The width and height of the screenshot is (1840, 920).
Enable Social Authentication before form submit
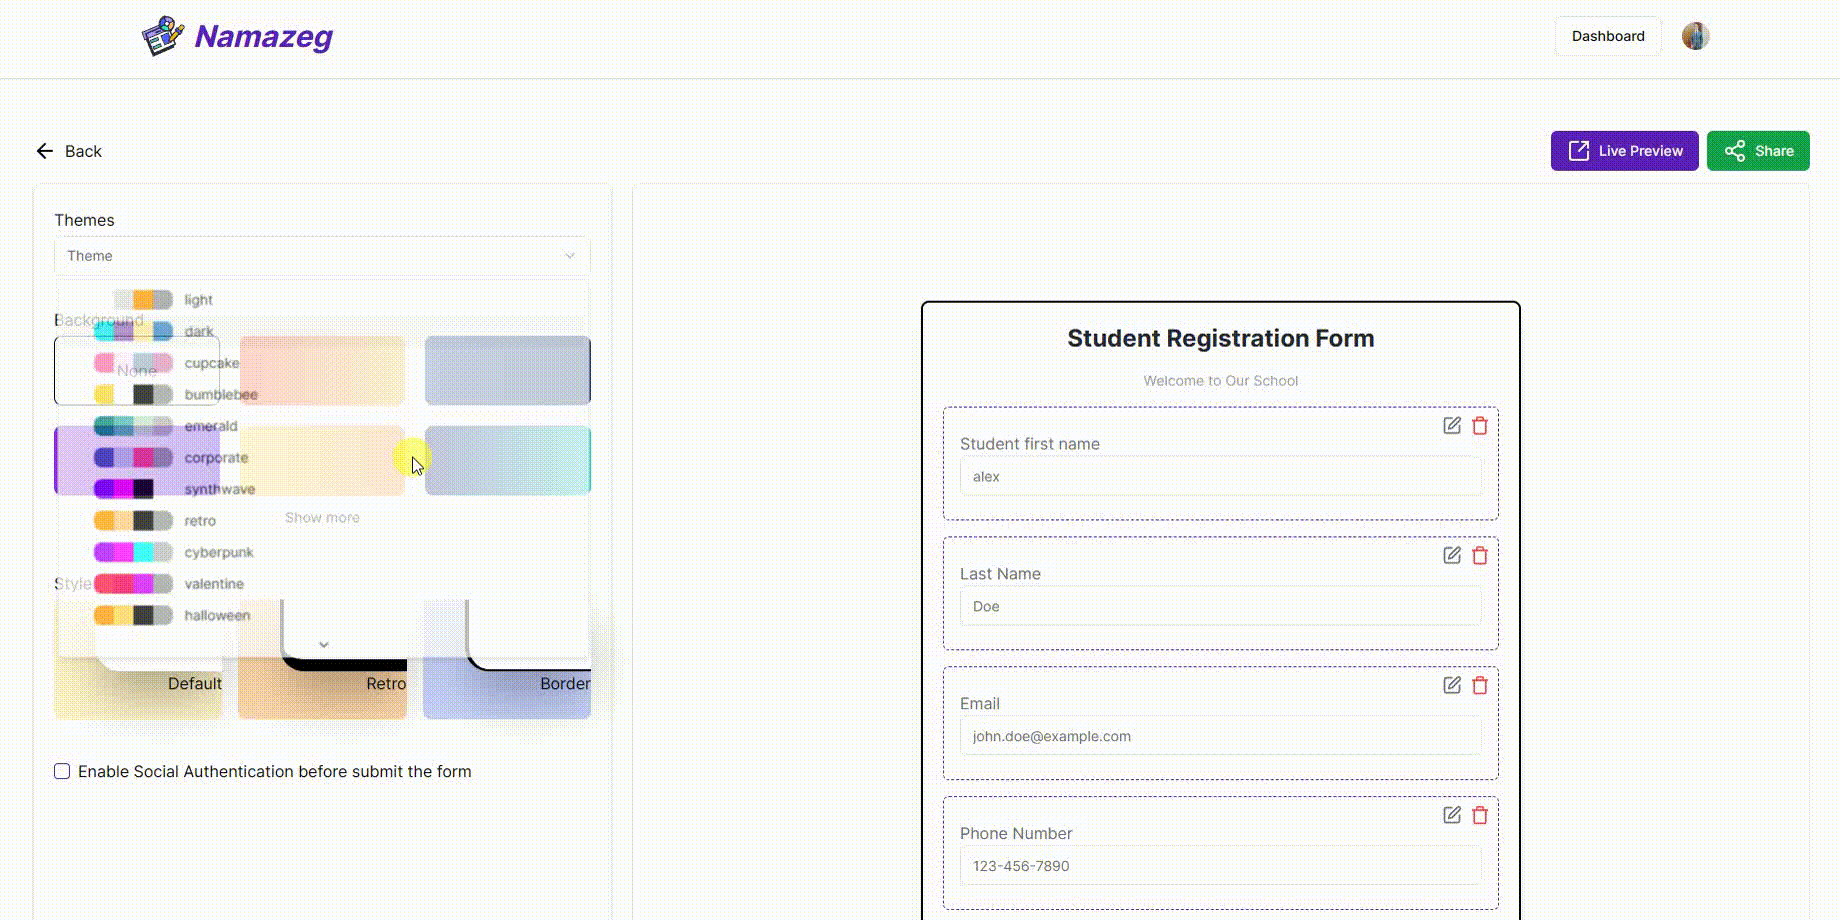coord(62,771)
